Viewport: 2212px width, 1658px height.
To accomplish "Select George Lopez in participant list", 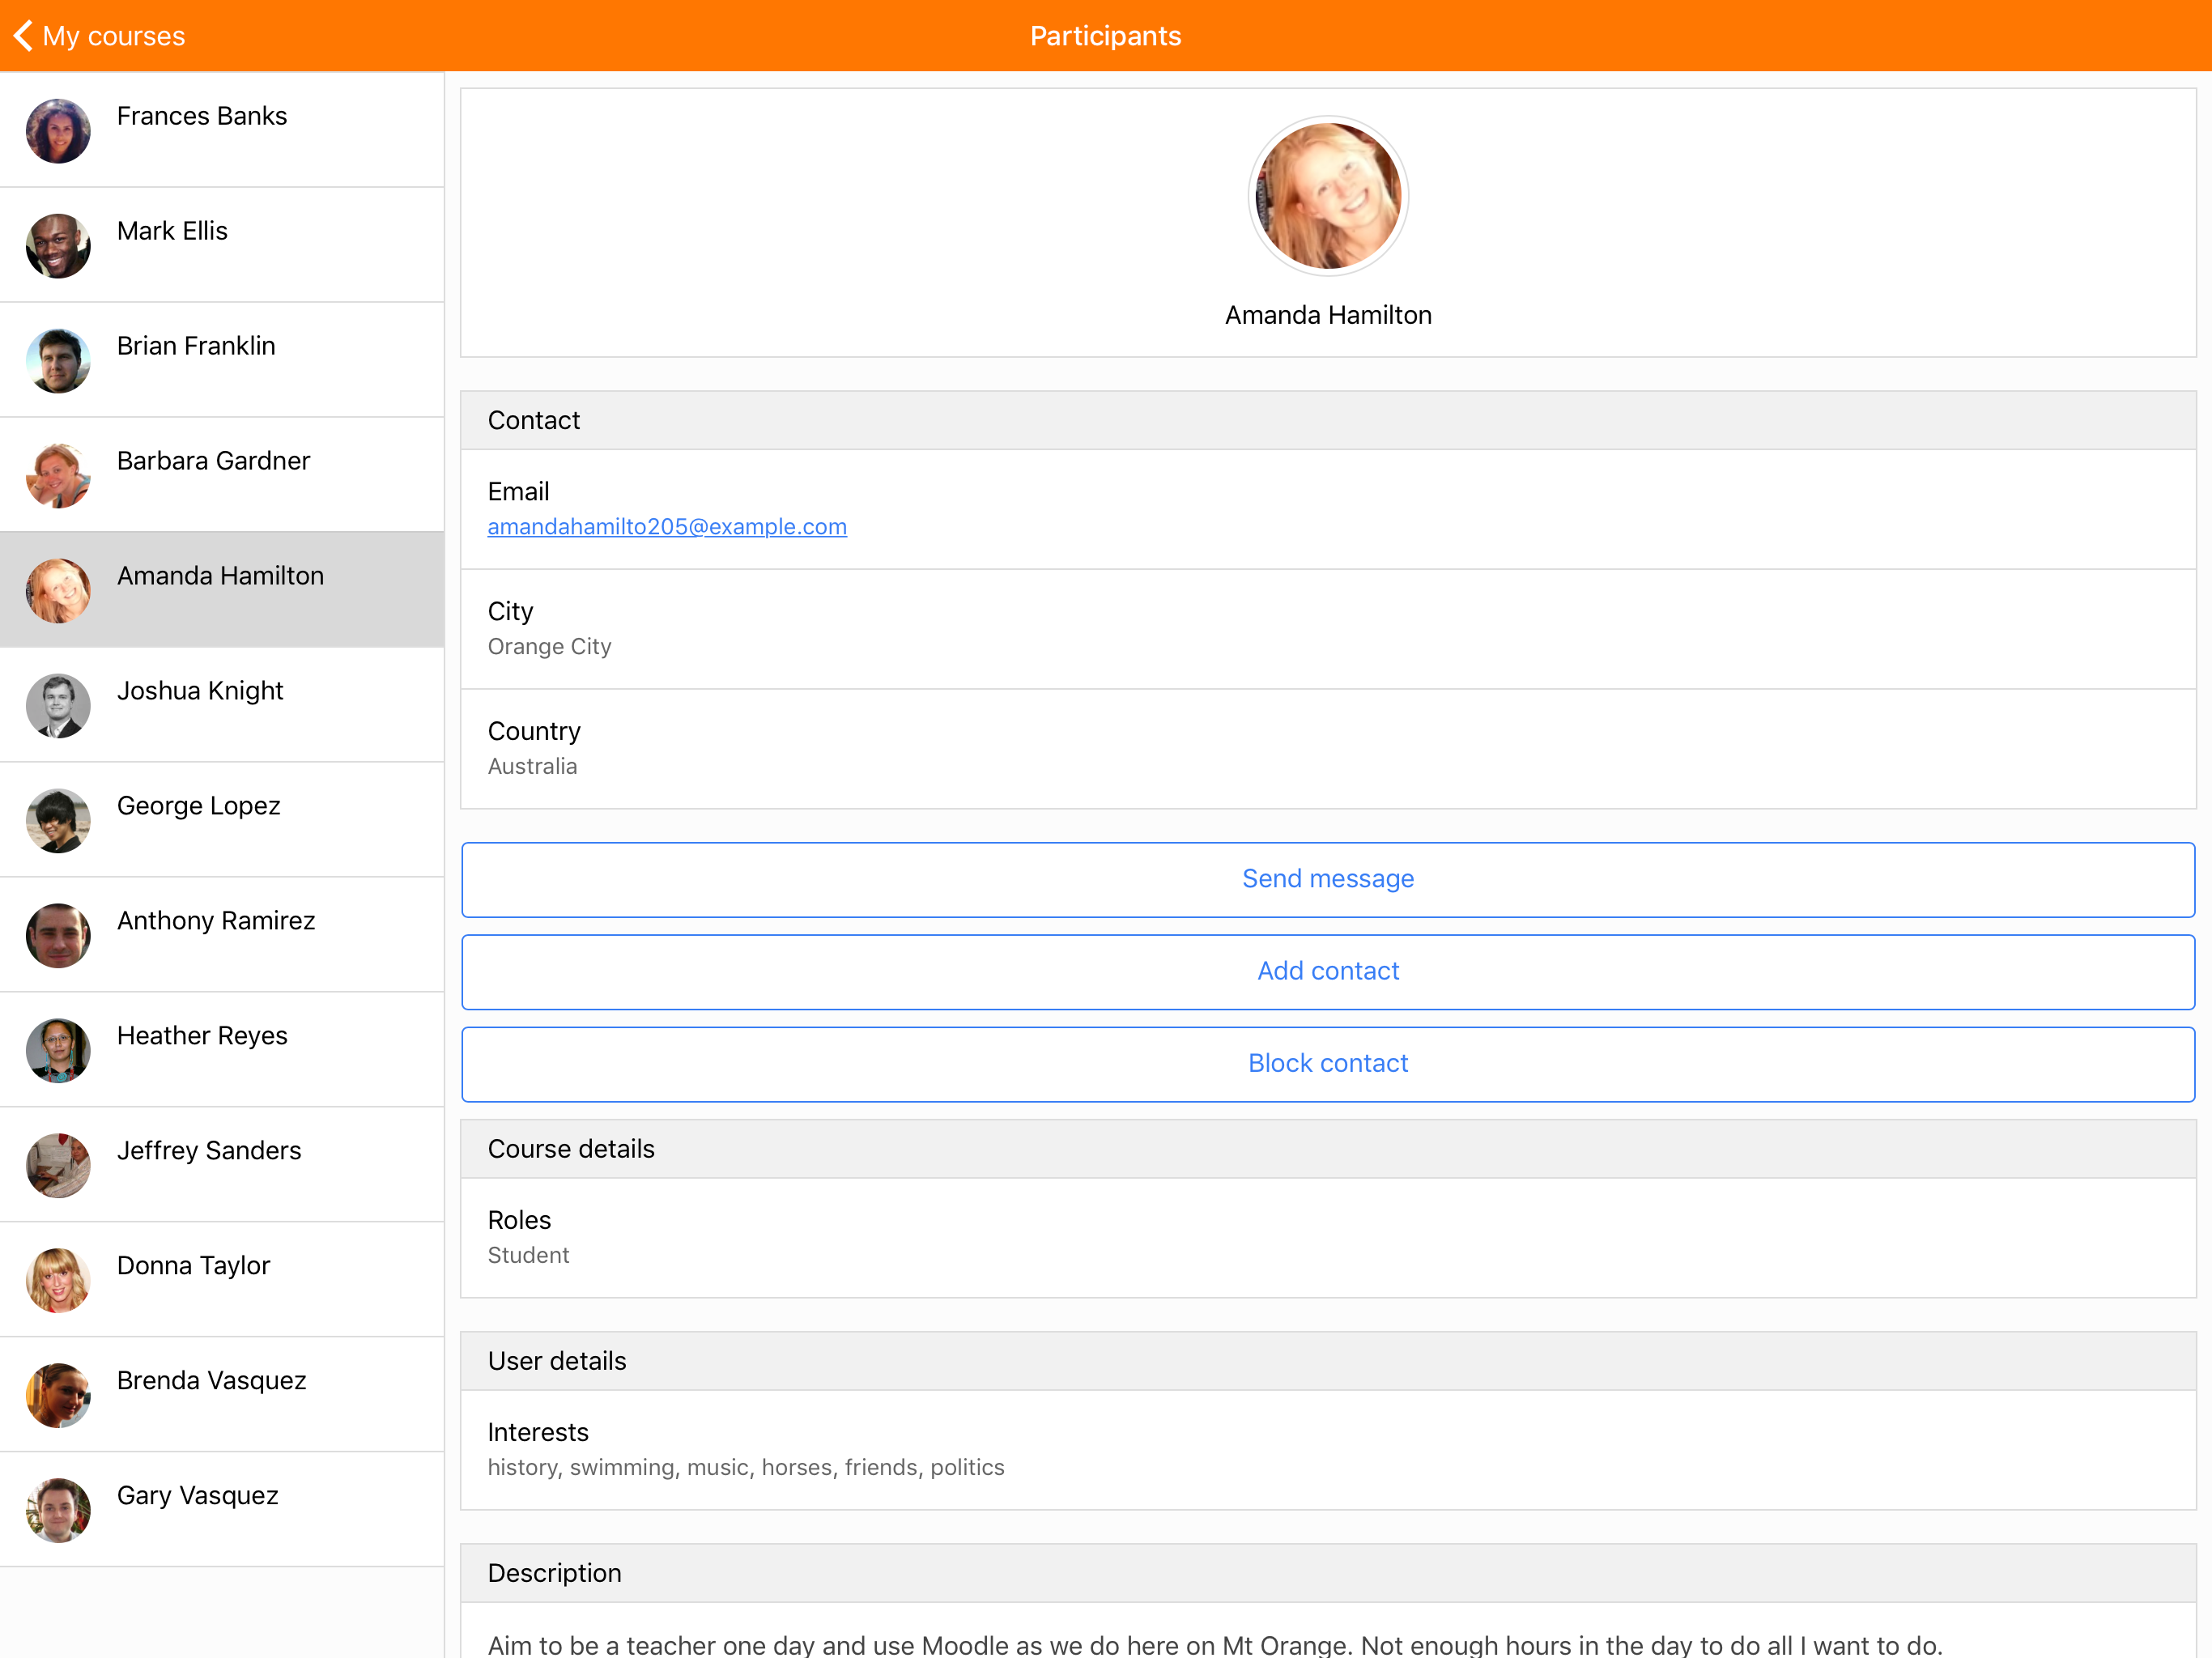I will pos(222,820).
